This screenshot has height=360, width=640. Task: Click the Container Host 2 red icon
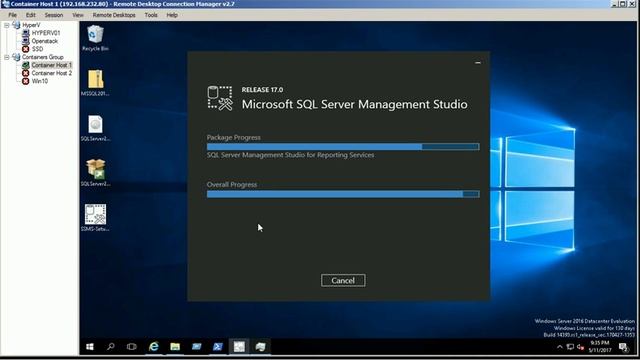[x=26, y=73]
